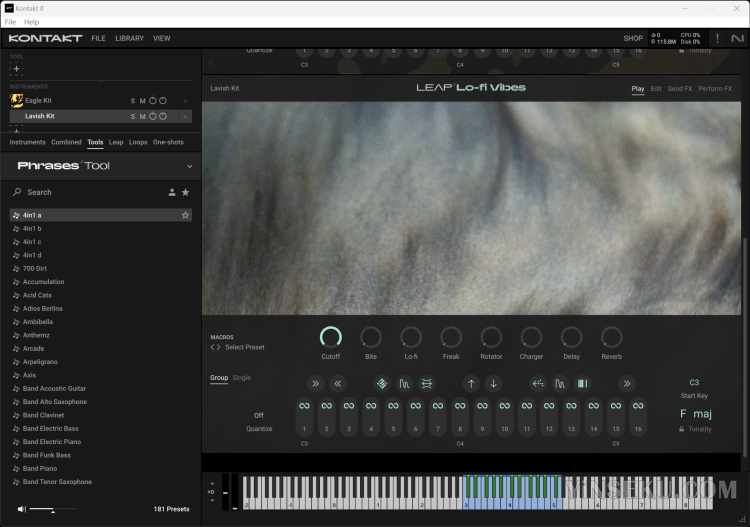Add a tool with the plus slot under TOOL
The width and height of the screenshot is (750, 527).
click(16, 69)
